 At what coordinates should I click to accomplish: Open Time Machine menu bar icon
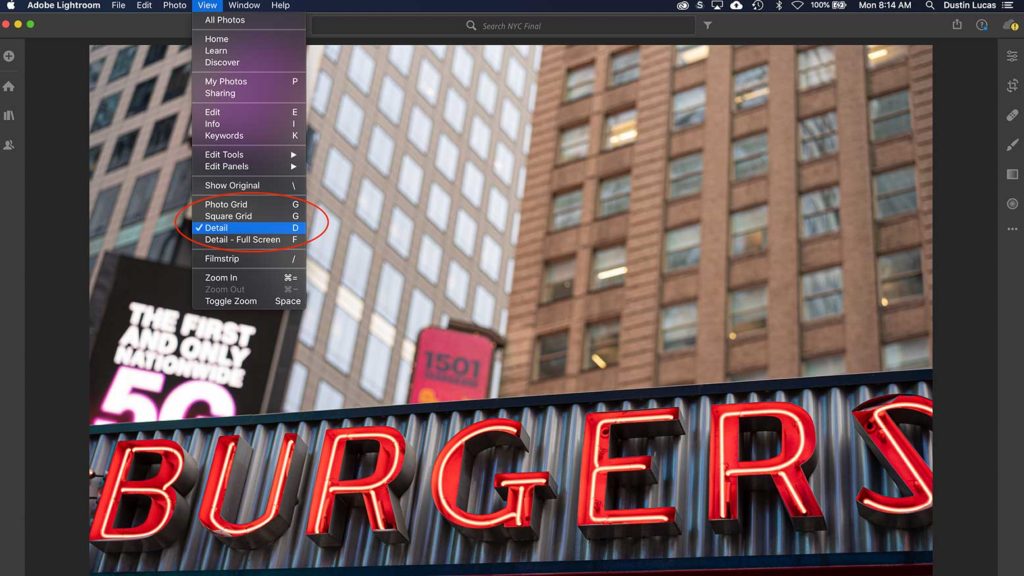pyautogui.click(x=758, y=5)
